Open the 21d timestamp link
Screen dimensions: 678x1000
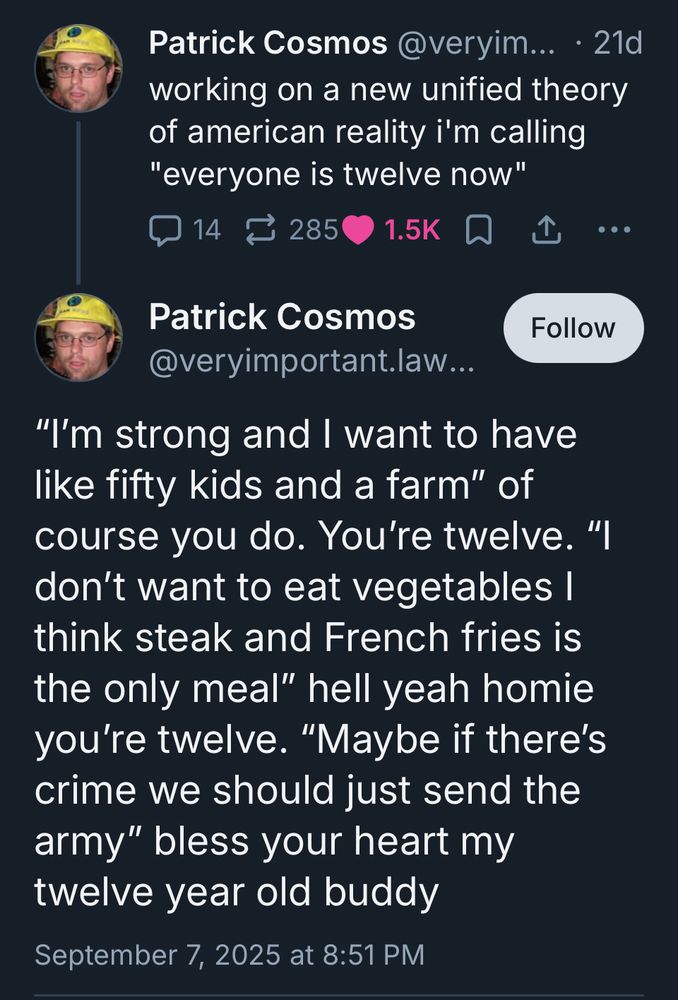click(617, 44)
